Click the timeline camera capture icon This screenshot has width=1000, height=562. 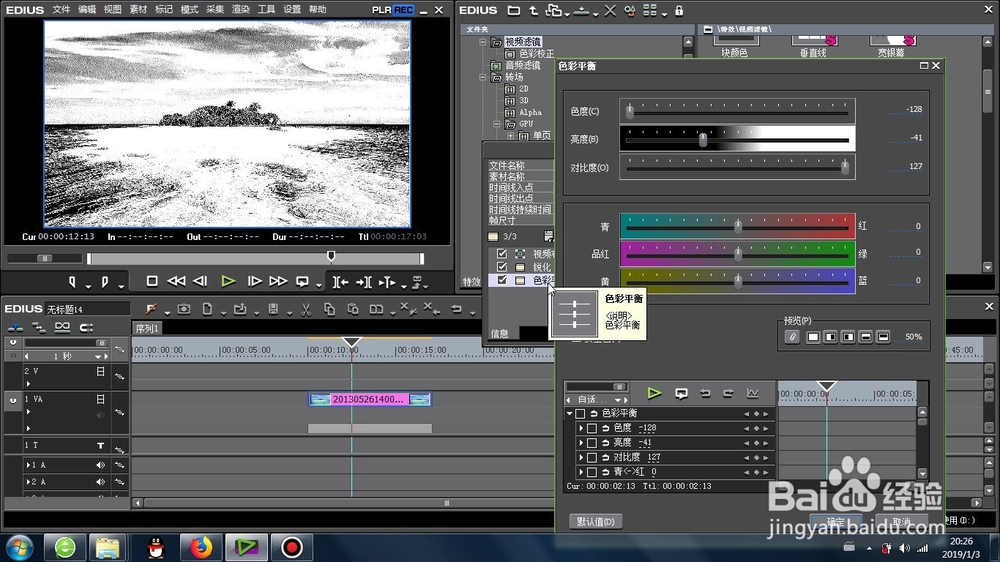(x=184, y=309)
